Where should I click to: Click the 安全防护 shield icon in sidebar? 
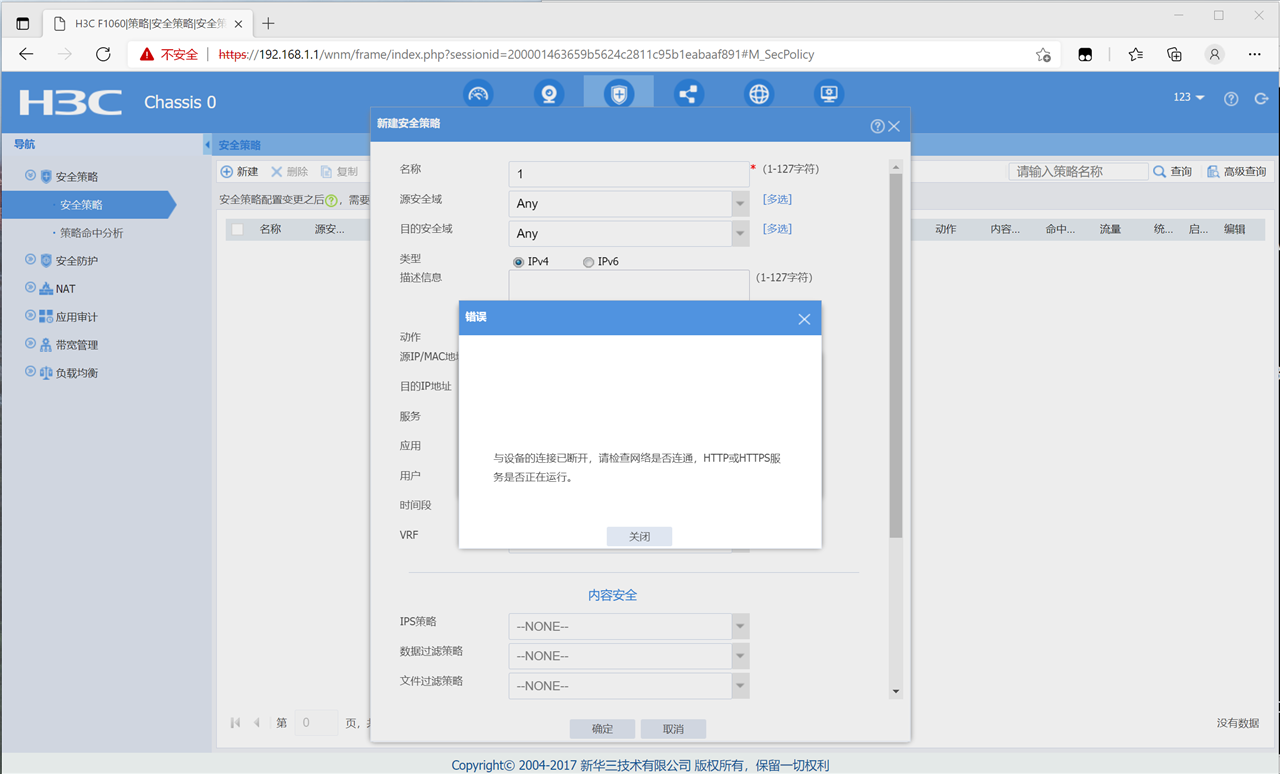point(46,260)
